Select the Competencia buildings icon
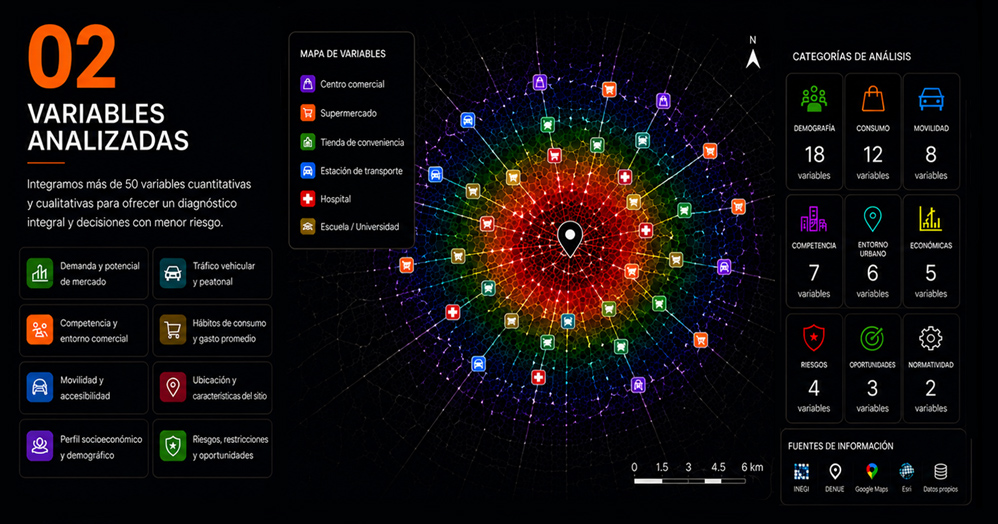The image size is (998, 524). tap(814, 218)
